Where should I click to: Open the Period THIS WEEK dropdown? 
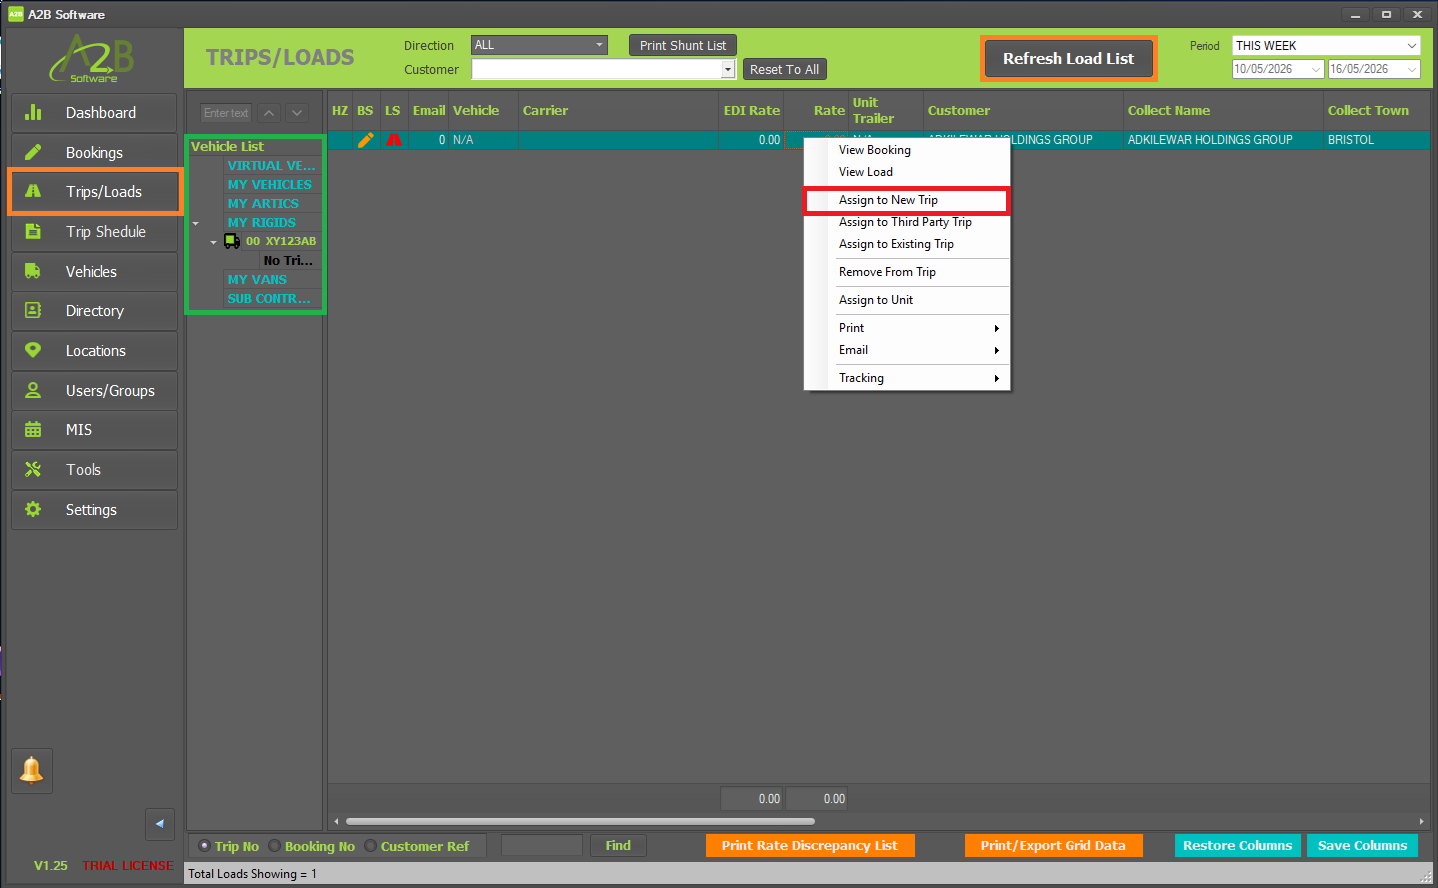point(1326,45)
